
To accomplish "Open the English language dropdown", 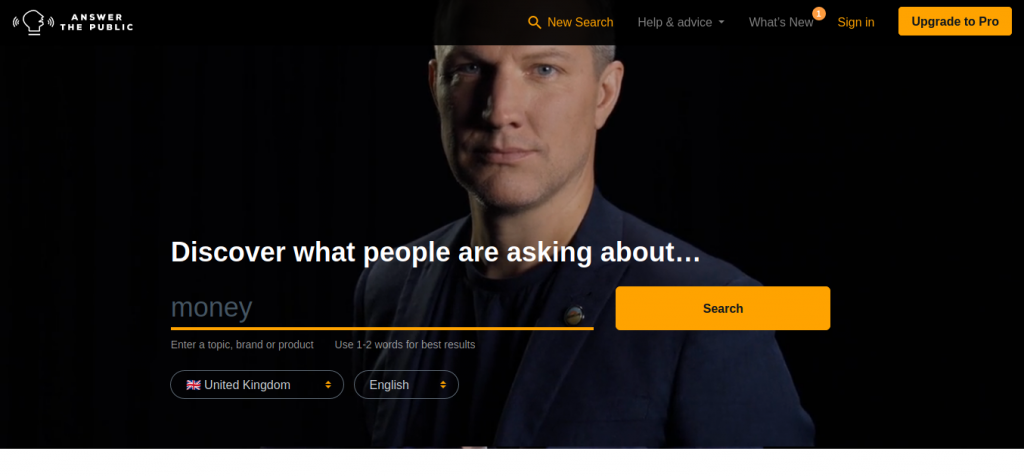I will pos(406,385).
